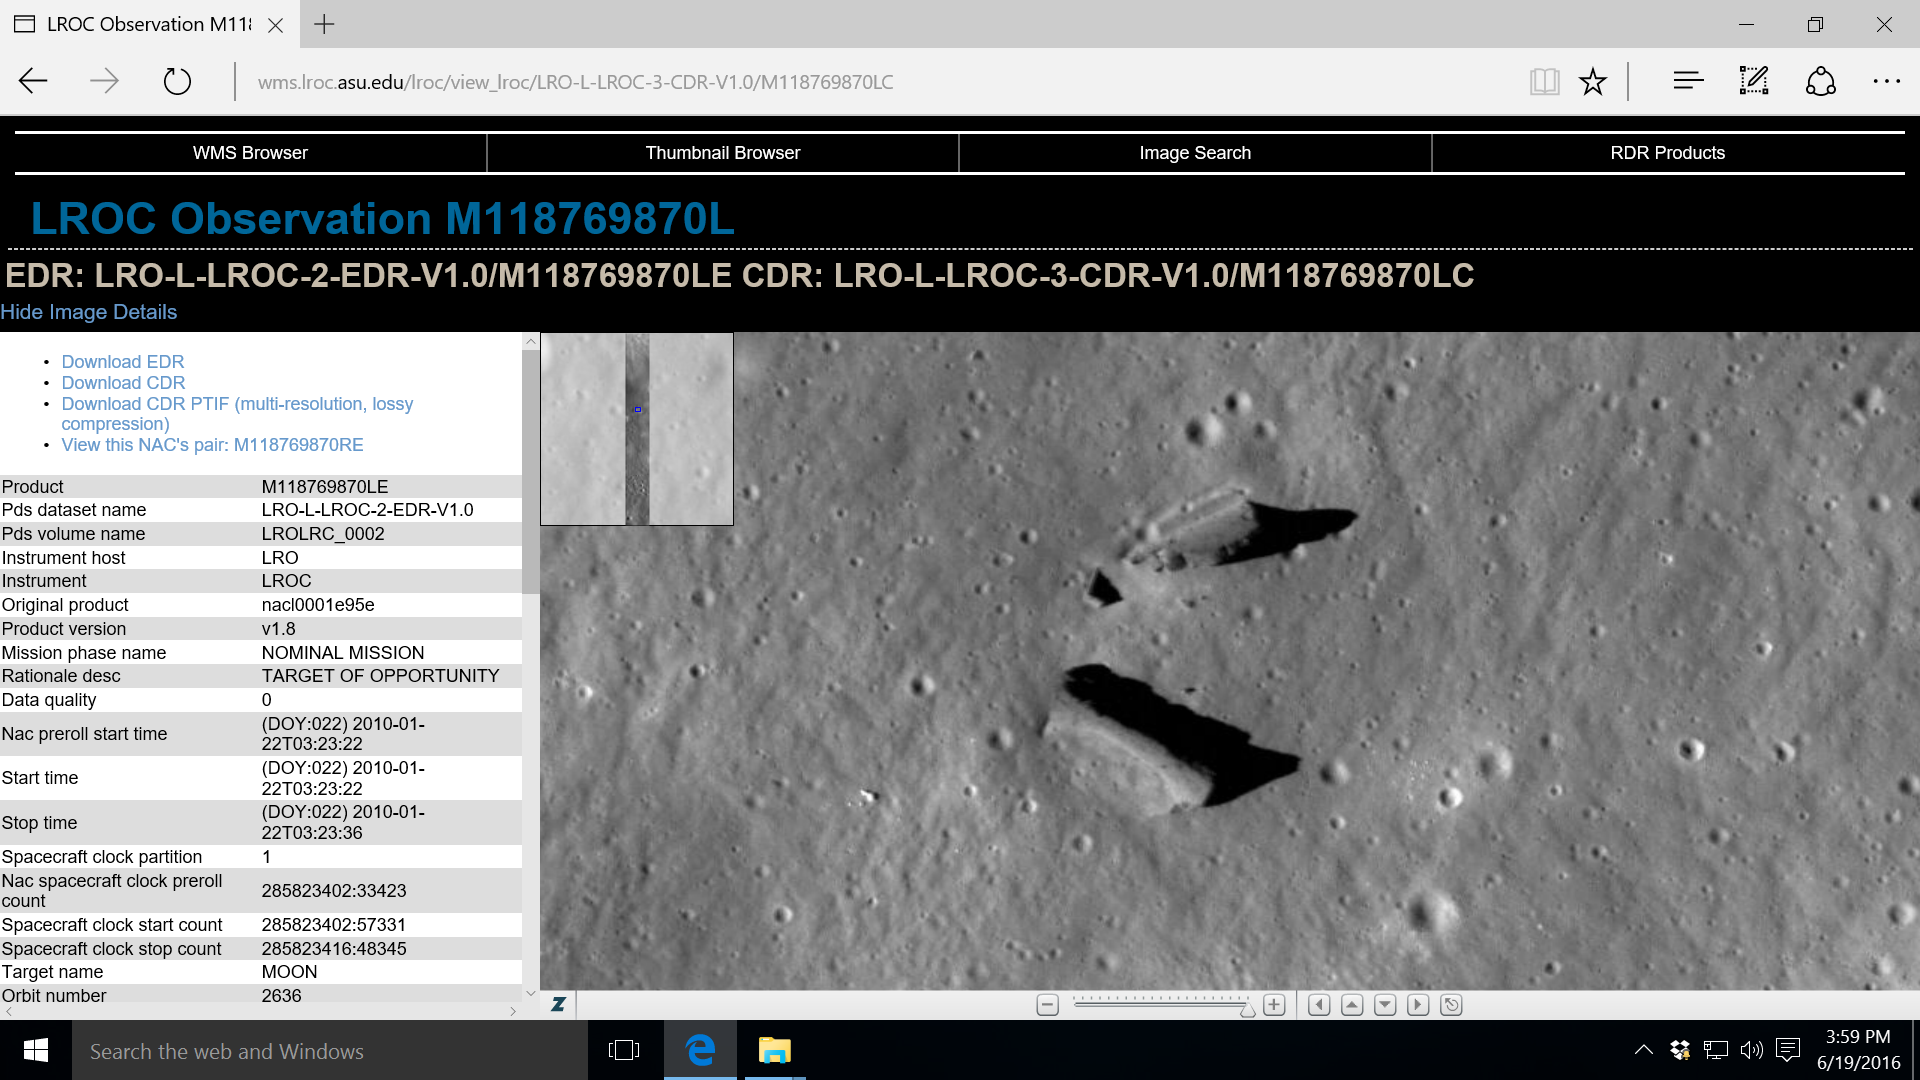Screen dimensions: 1920x1080
Task: Pan image down with arrow button
Action: [x=1385, y=1005]
